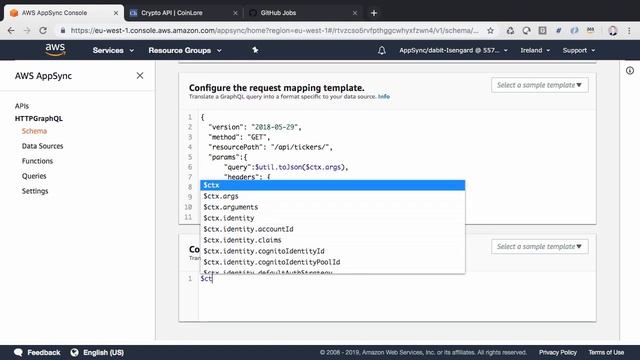This screenshot has width=640, height=360.
Task: Open the AppSync/dabit-Isengard account dropdown
Action: (453, 50)
